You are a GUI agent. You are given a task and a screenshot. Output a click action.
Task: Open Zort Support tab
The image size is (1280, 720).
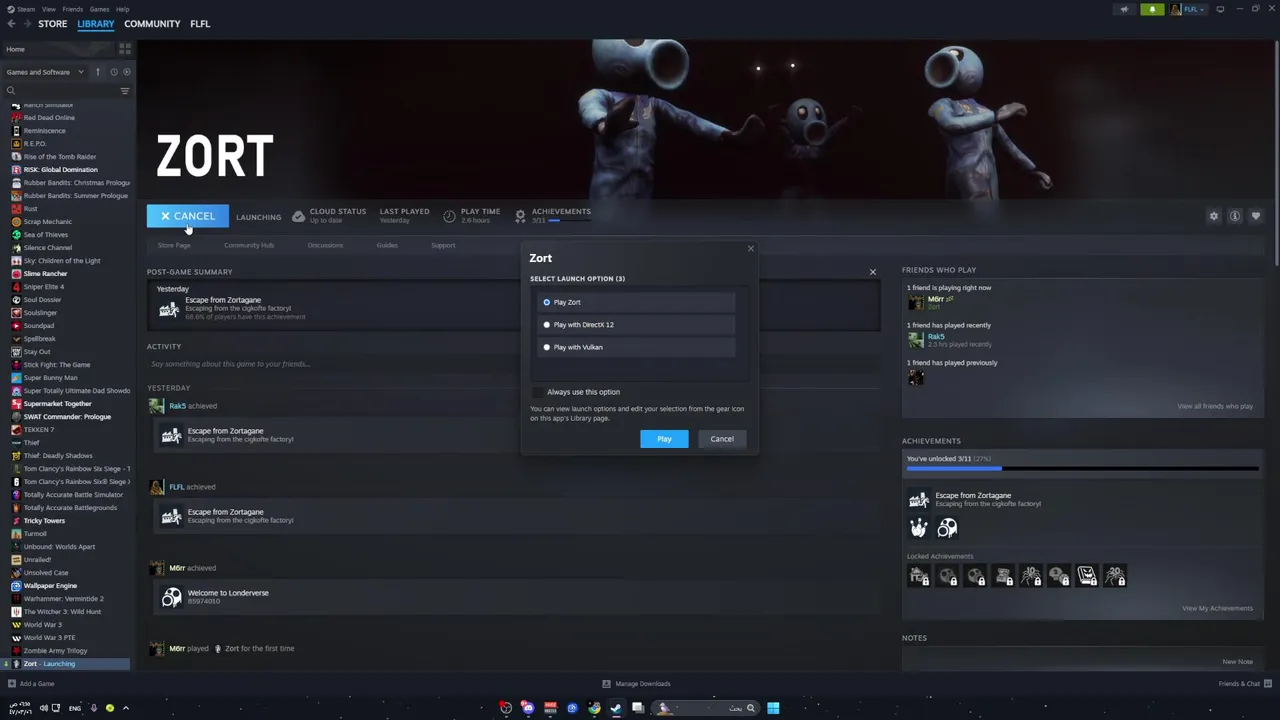coord(443,245)
